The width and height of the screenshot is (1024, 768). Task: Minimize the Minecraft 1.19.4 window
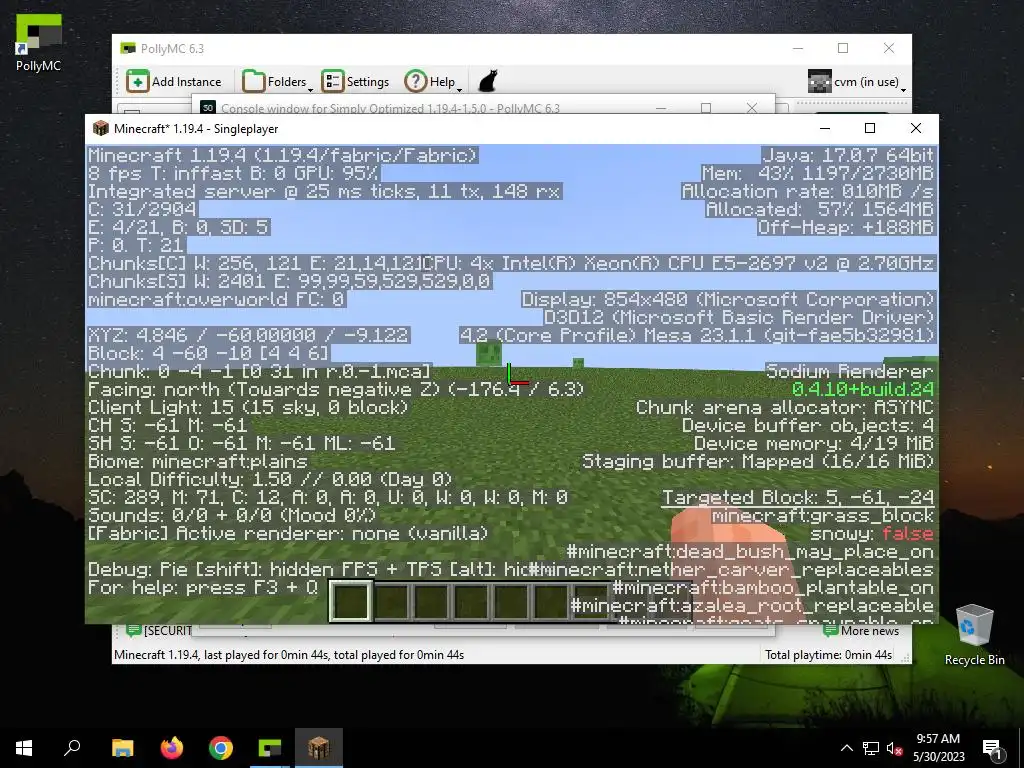tap(825, 128)
